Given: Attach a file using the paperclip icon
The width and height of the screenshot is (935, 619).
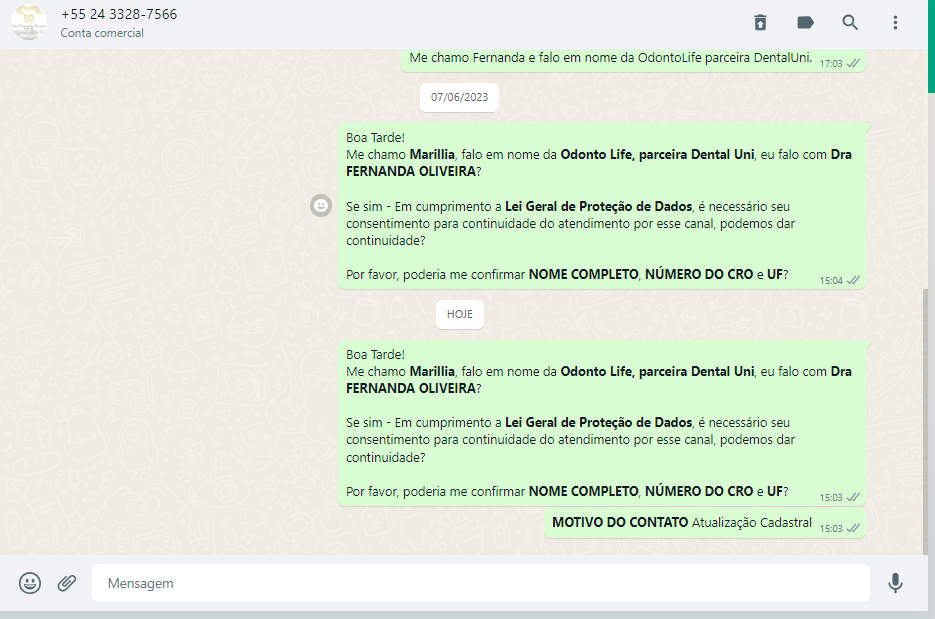Looking at the screenshot, I should pyautogui.click(x=67, y=583).
